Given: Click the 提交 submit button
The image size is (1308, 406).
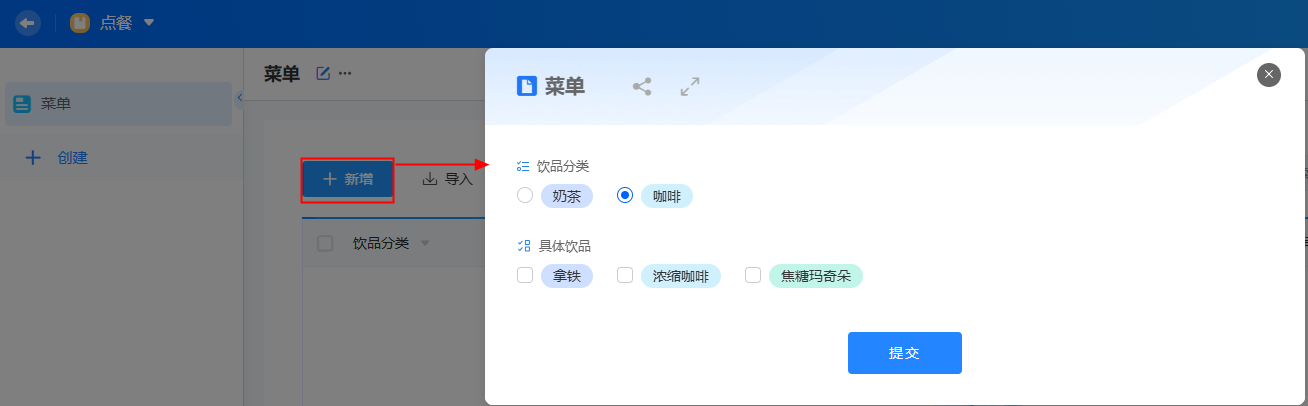Looking at the screenshot, I should point(905,353).
